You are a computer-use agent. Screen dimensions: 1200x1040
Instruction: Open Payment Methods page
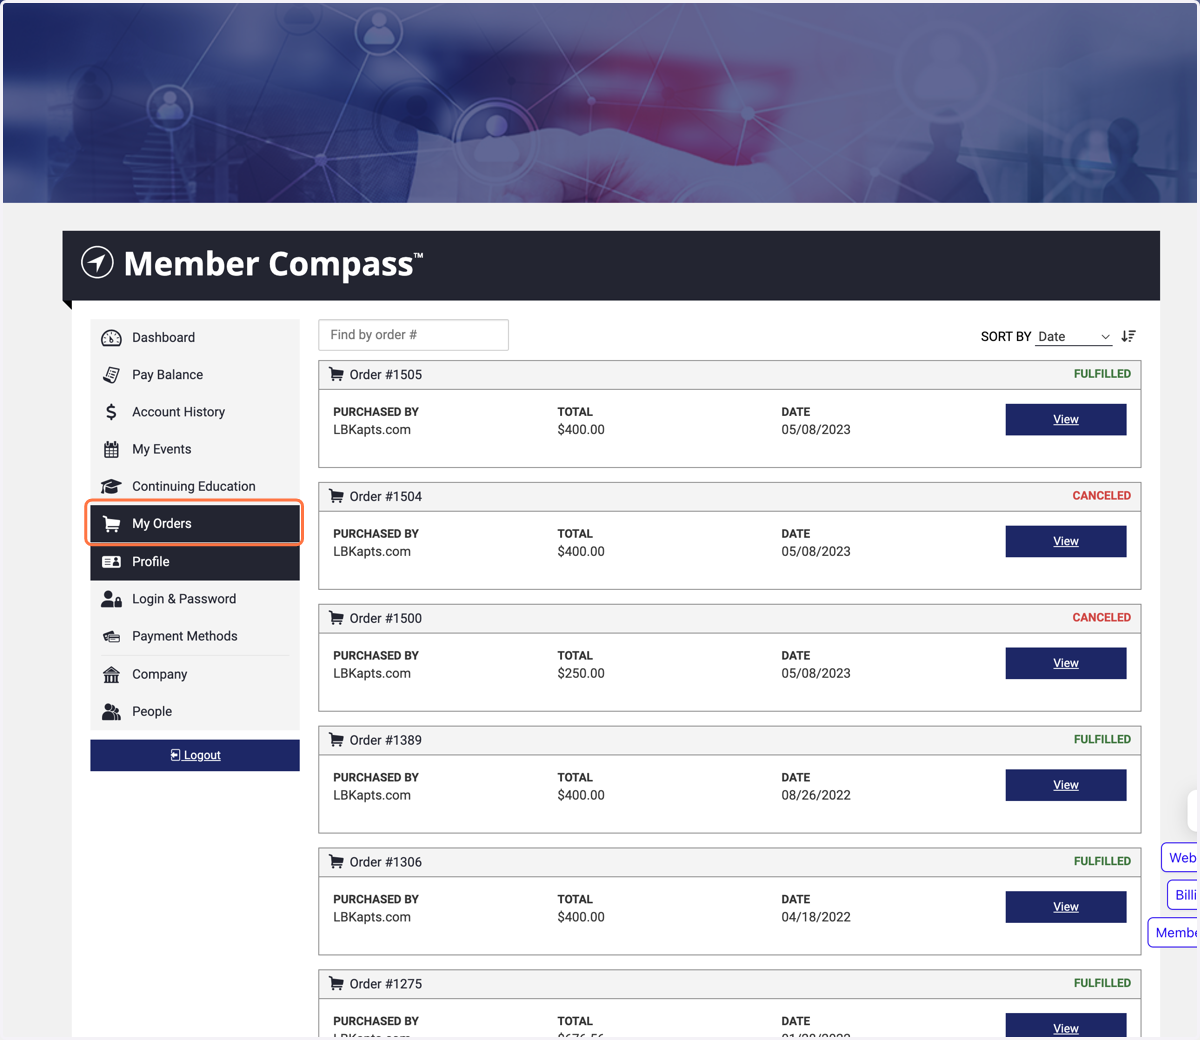click(x=195, y=636)
